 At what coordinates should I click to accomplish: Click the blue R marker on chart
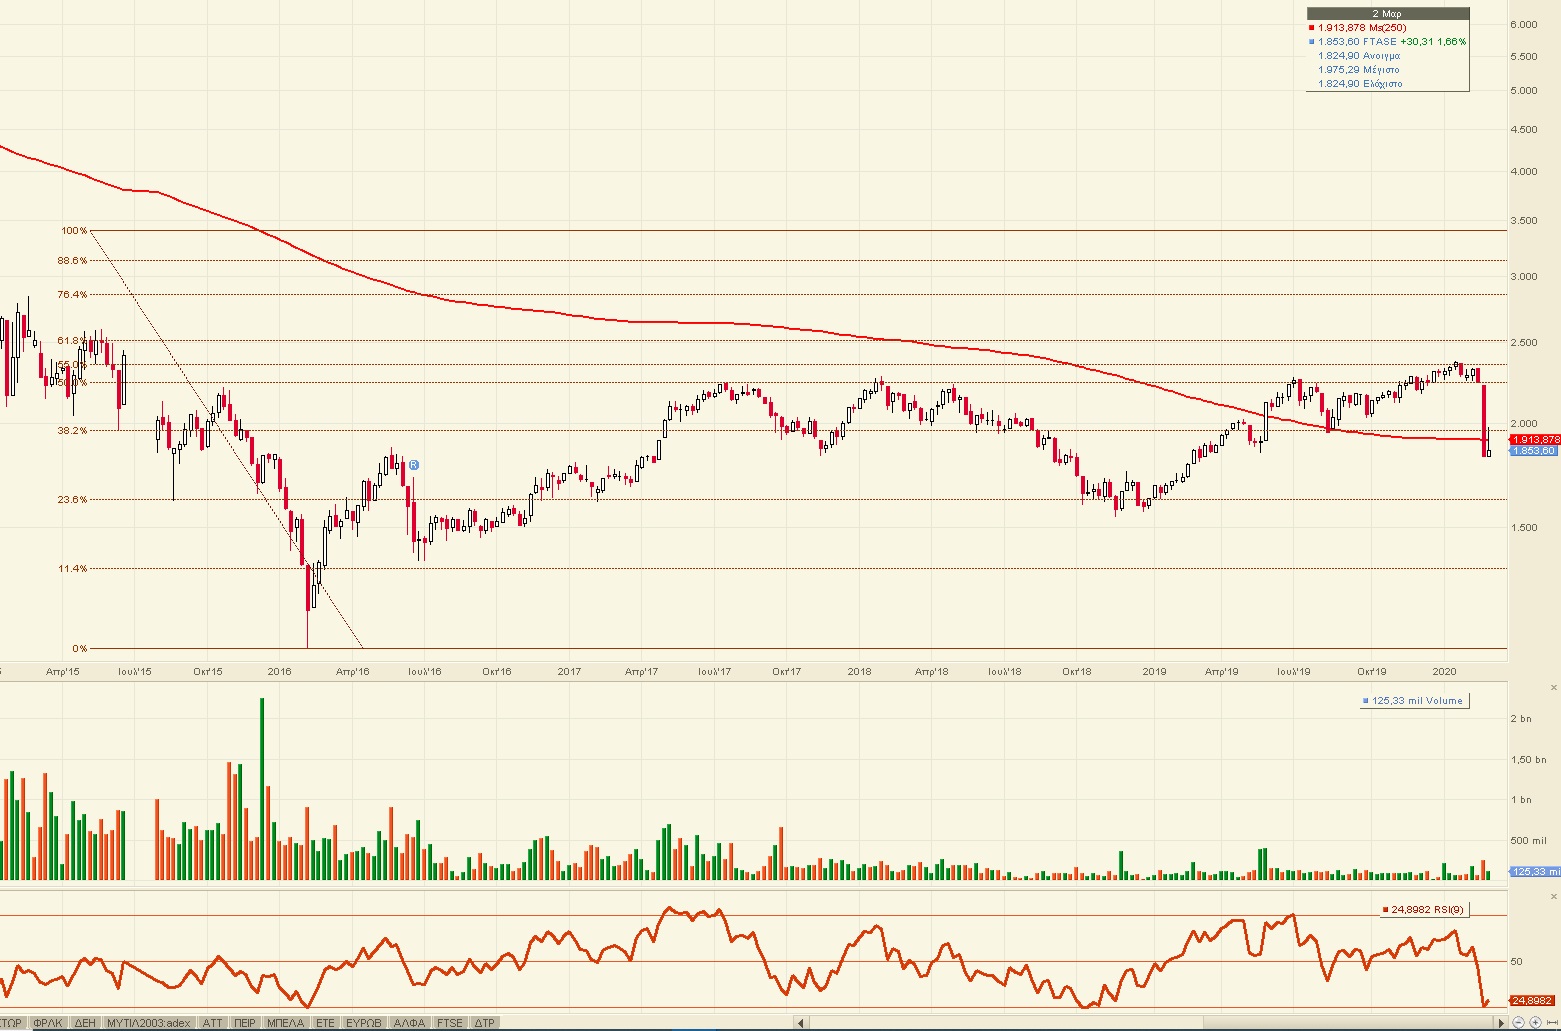[413, 465]
